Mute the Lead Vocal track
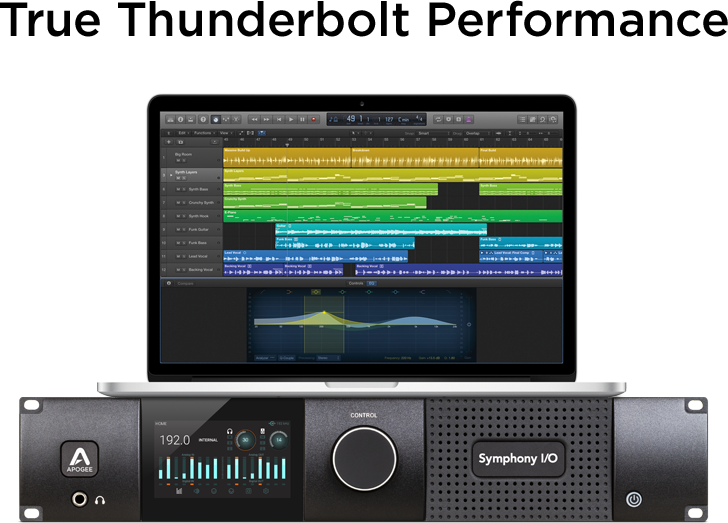Viewport: 728px width, 523px height. coord(178,256)
